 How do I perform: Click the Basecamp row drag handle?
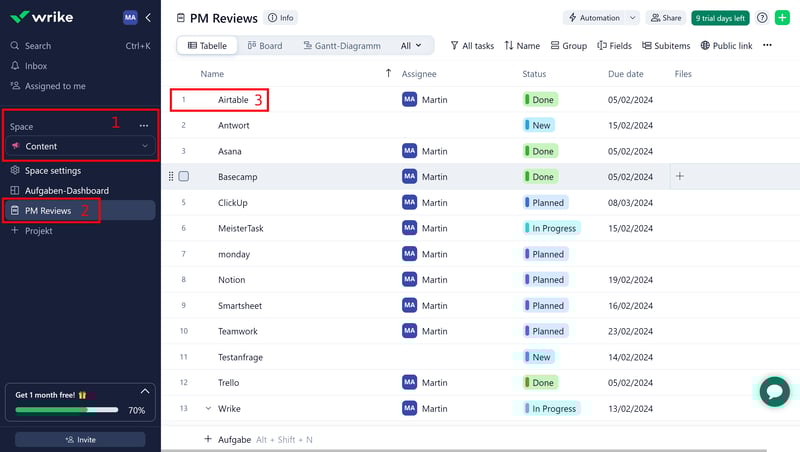click(171, 177)
